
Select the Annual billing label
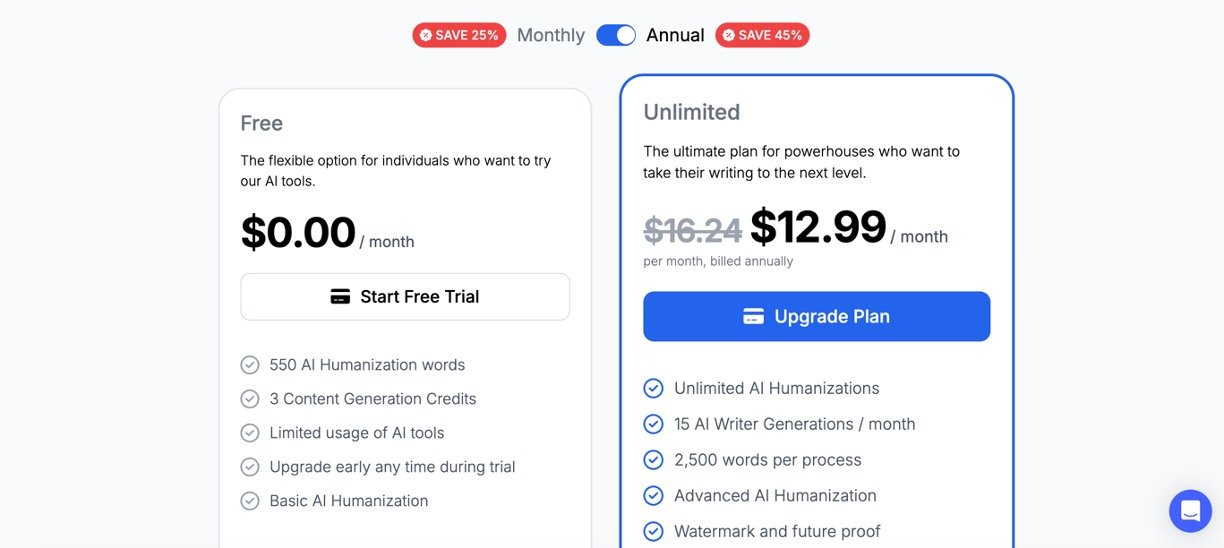675,35
